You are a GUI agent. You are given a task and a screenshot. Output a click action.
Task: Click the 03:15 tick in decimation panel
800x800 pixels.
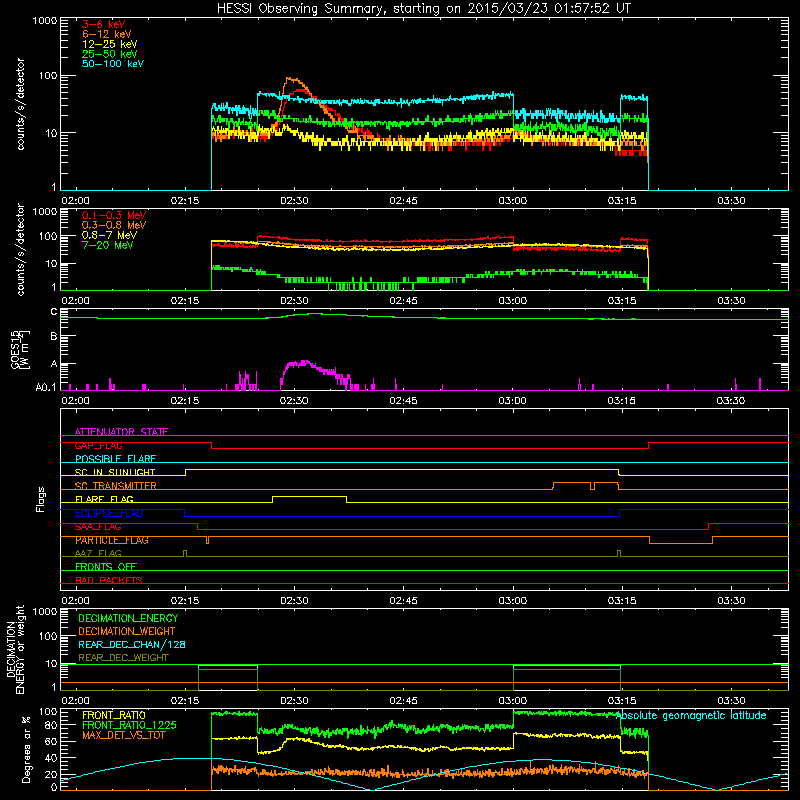pyautogui.click(x=621, y=701)
